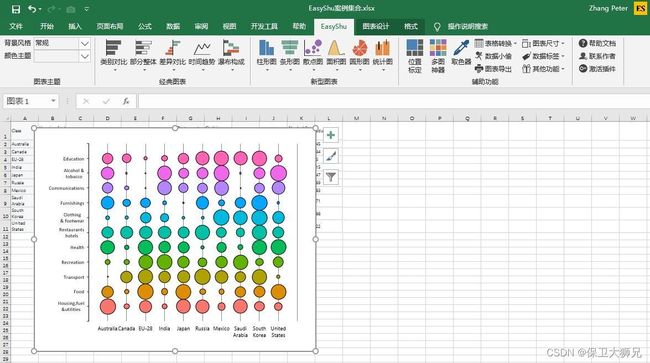The width and height of the screenshot is (650, 363).
Task: Select column header M
Action: [x=357, y=118]
